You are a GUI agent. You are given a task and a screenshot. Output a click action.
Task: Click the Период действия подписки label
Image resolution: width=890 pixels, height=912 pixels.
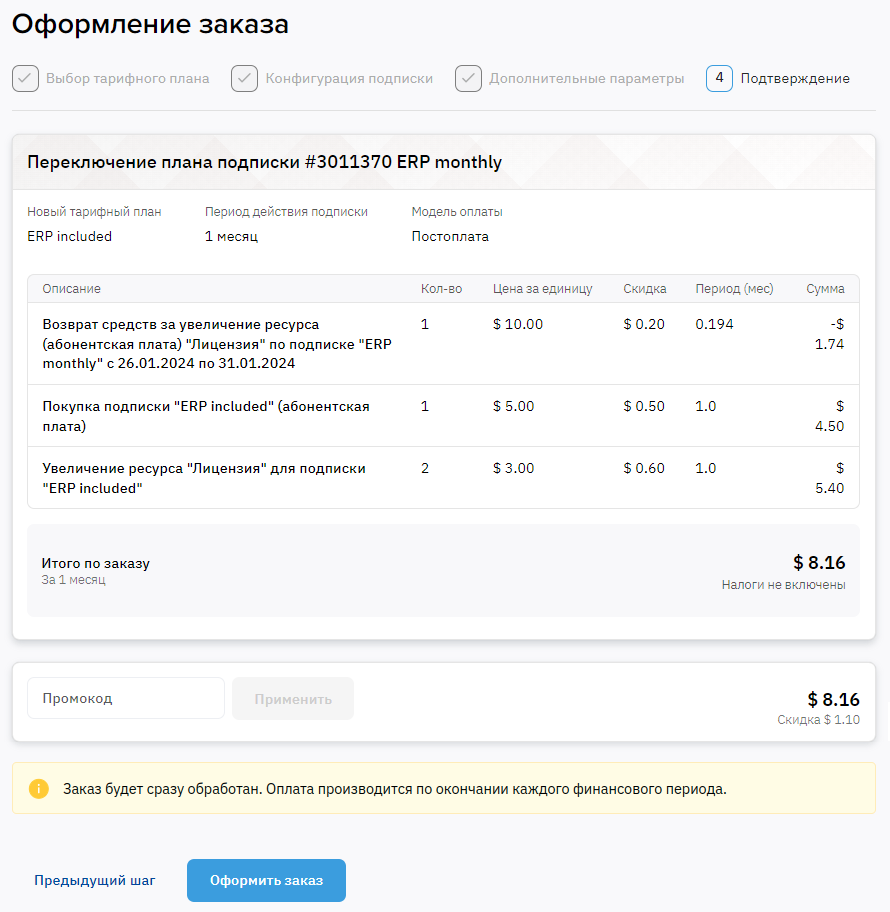286,212
